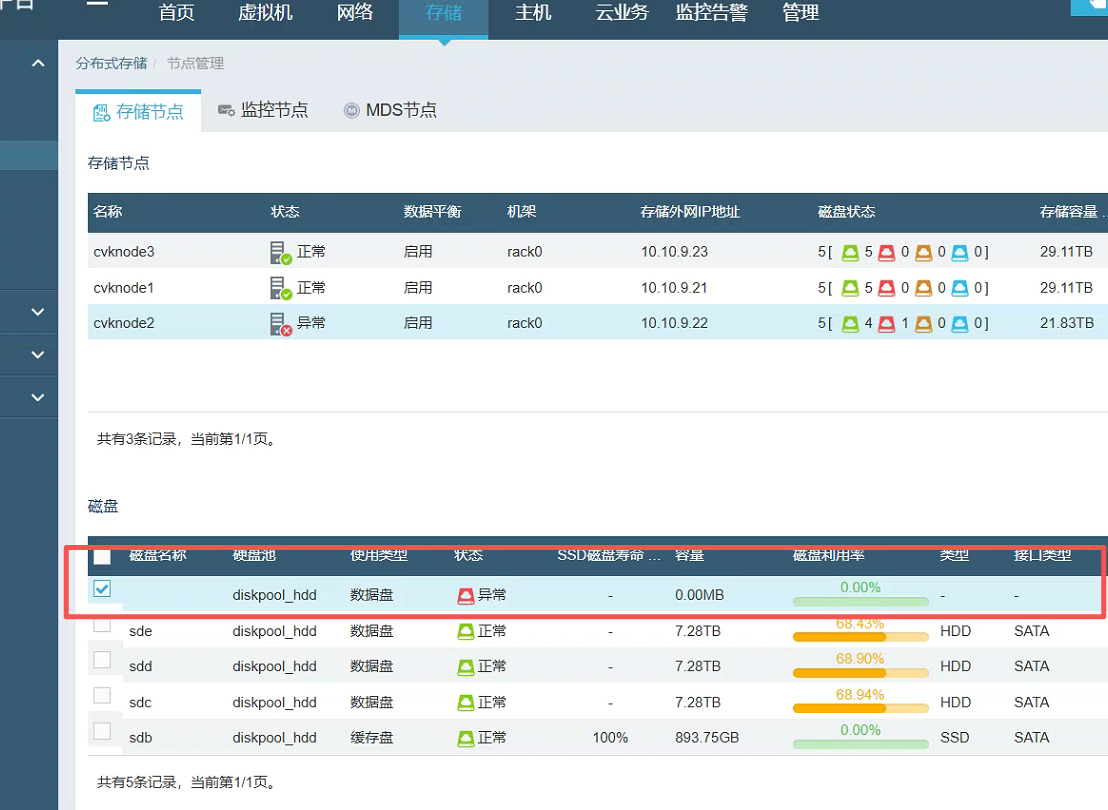
Task: Expand the first collapsed sidebar chevron
Action: click(x=38, y=312)
